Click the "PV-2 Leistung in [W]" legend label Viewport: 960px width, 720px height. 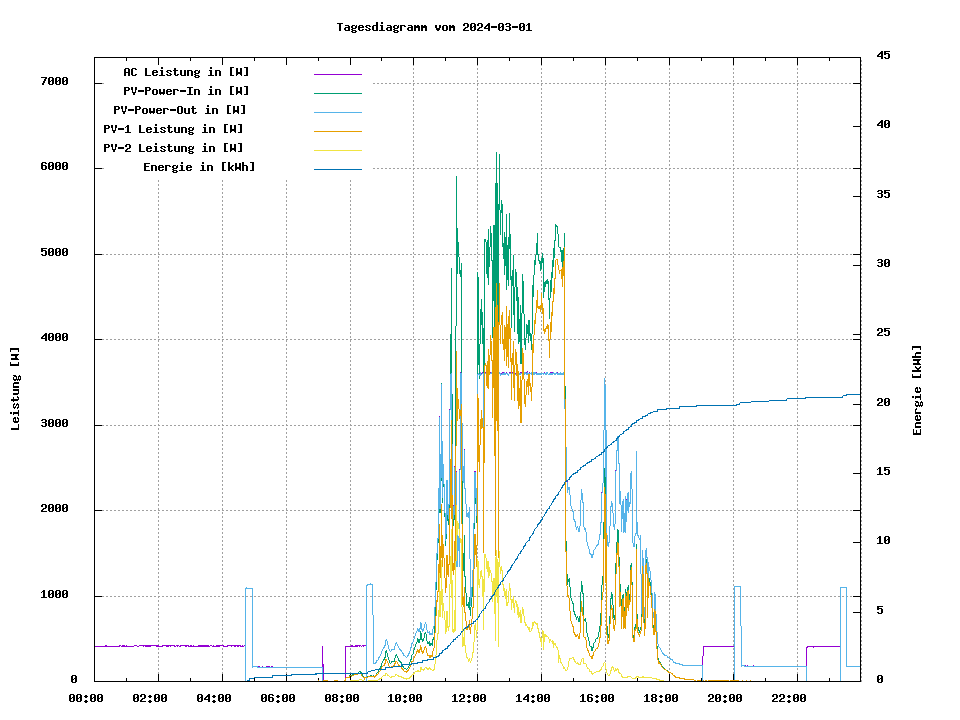coord(172,148)
